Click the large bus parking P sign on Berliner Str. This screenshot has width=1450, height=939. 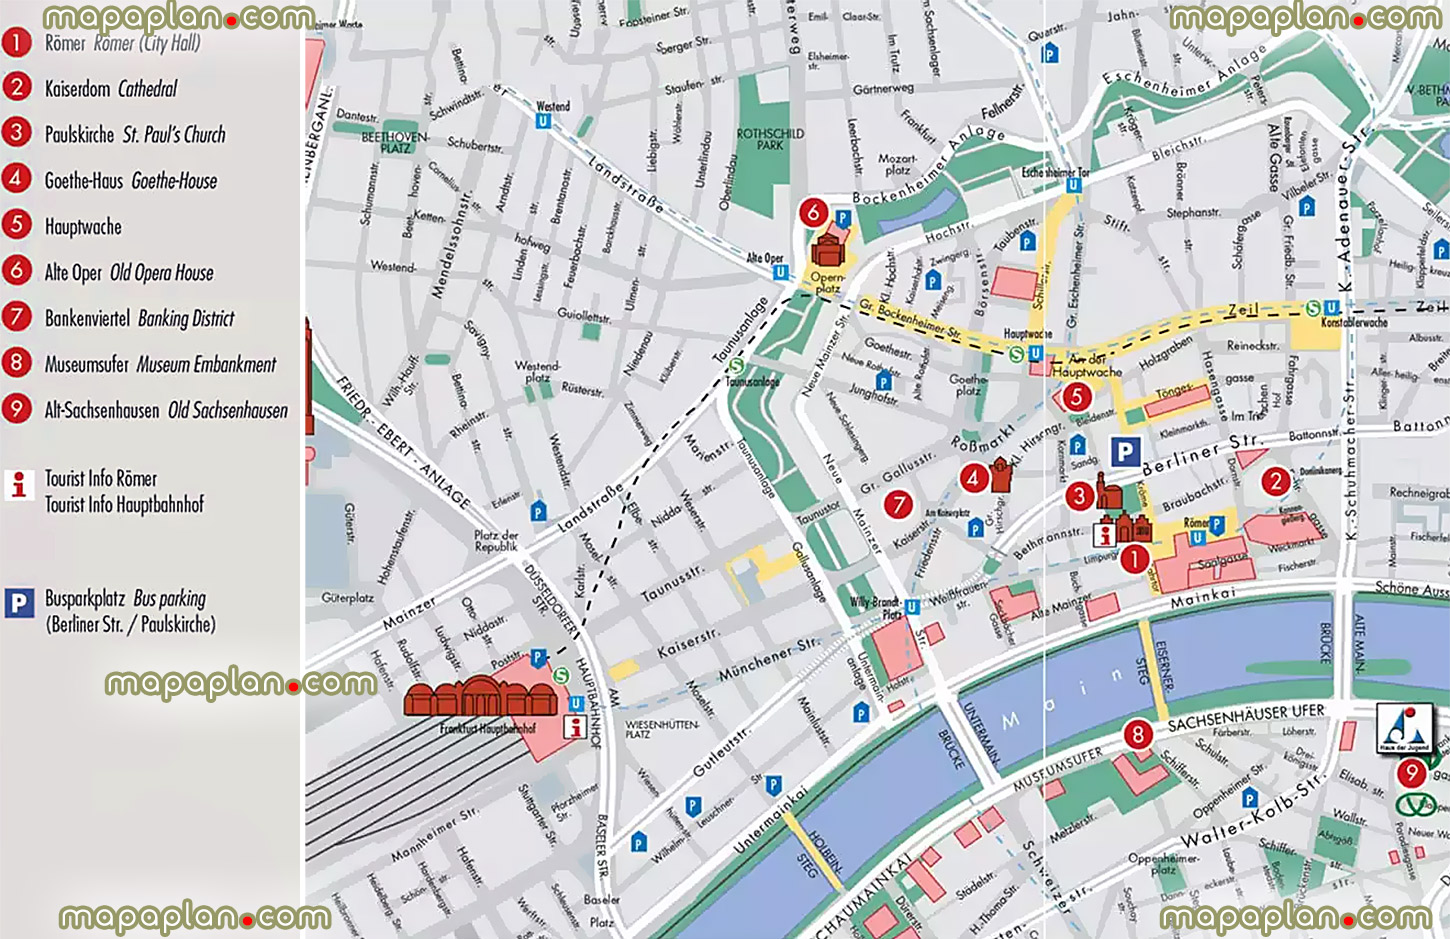[x=1126, y=452]
